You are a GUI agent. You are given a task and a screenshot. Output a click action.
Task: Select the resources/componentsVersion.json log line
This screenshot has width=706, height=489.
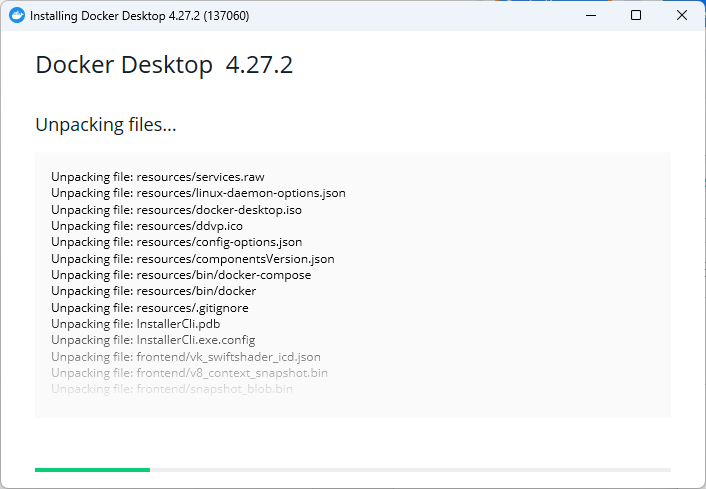tap(193, 259)
